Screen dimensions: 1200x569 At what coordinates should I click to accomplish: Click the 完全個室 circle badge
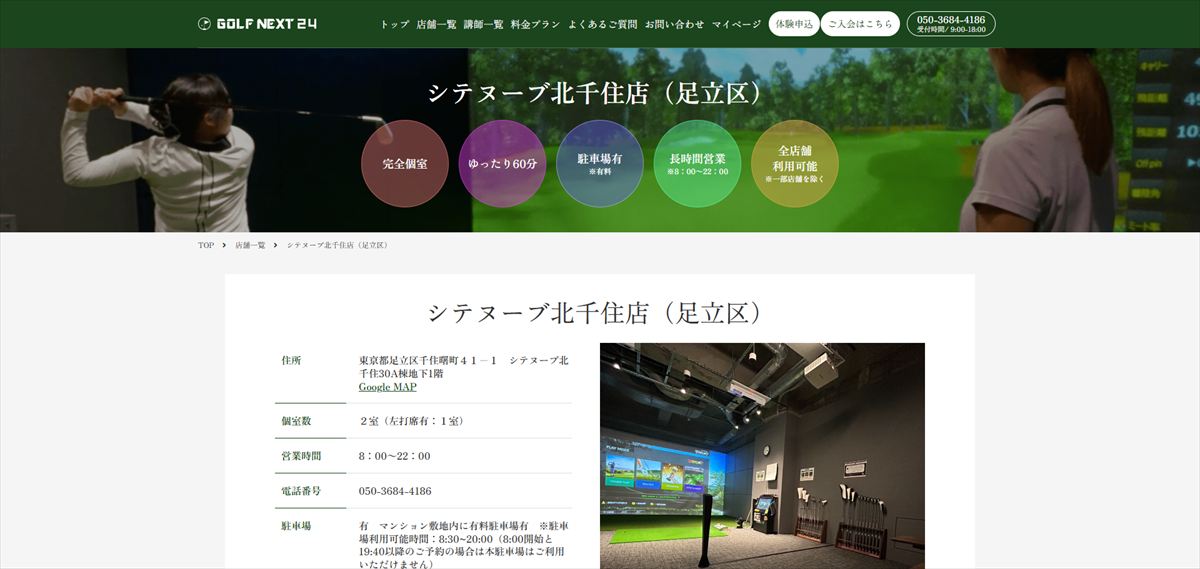pos(405,163)
